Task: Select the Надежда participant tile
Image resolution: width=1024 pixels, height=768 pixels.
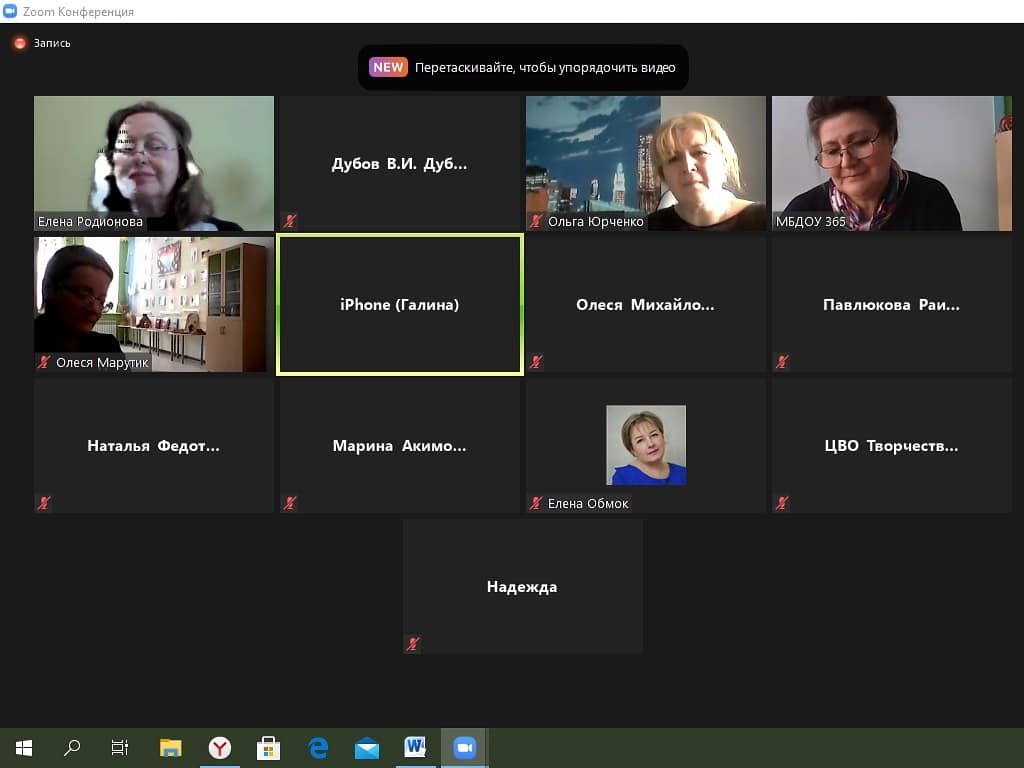Action: 522,586
